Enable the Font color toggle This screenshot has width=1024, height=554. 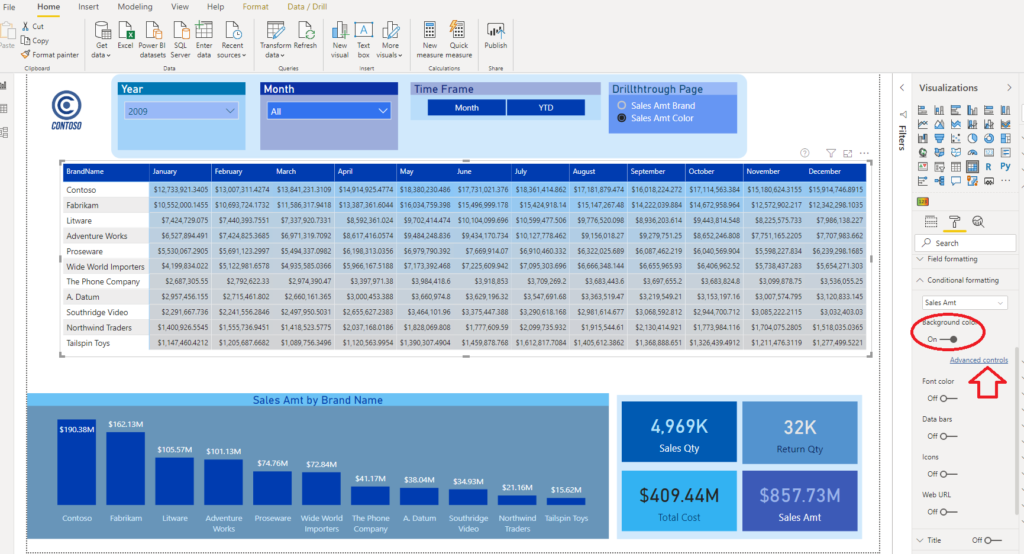coord(948,399)
